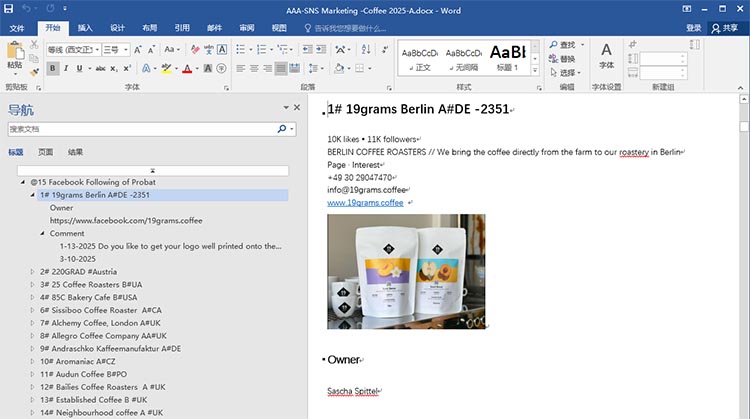Open line spacing dropdown
This screenshot has height=419, width=750.
point(322,68)
